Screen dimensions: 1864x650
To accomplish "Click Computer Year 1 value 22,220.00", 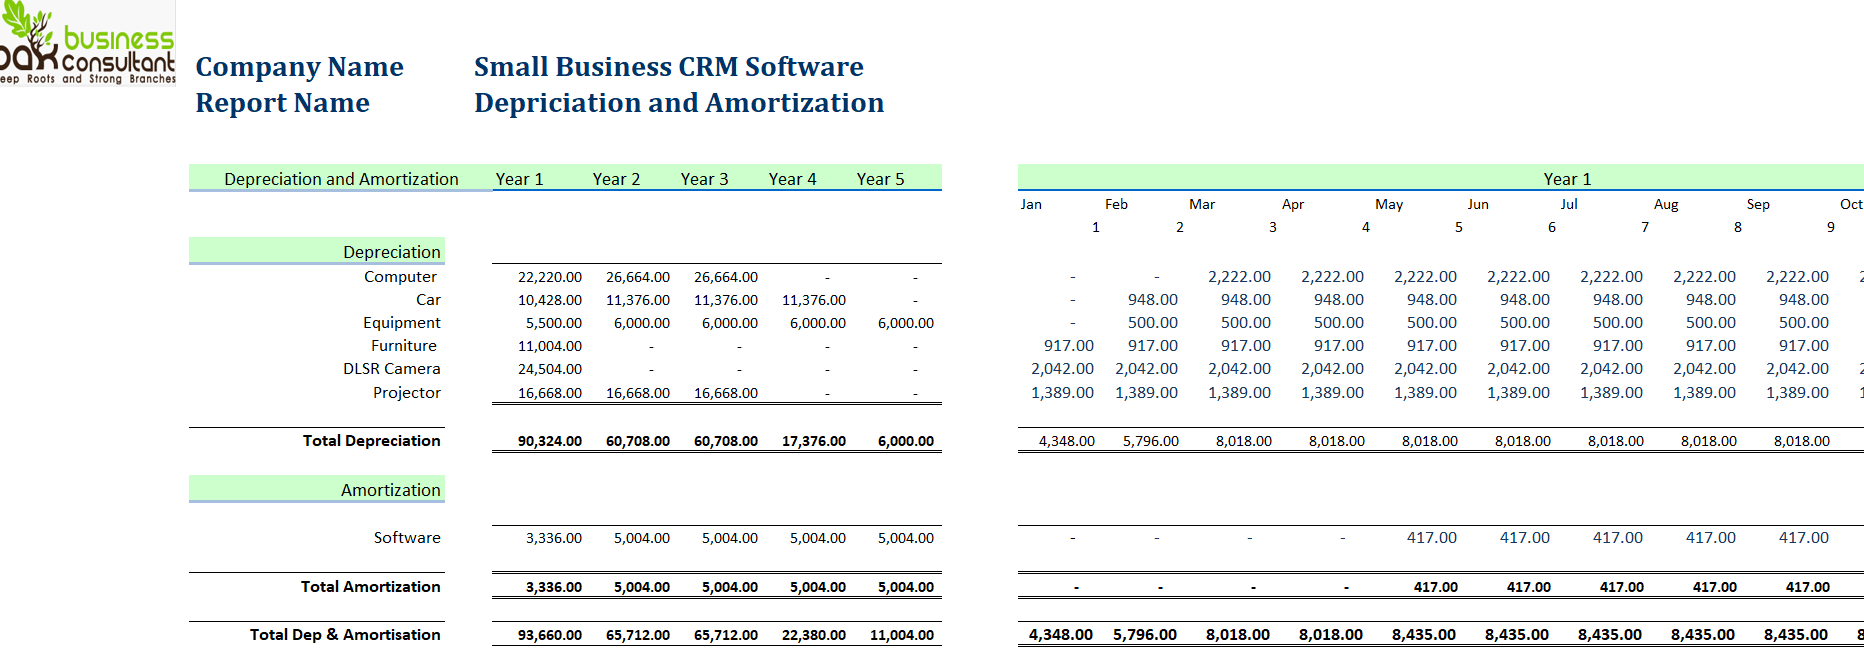I will pyautogui.click(x=549, y=277).
